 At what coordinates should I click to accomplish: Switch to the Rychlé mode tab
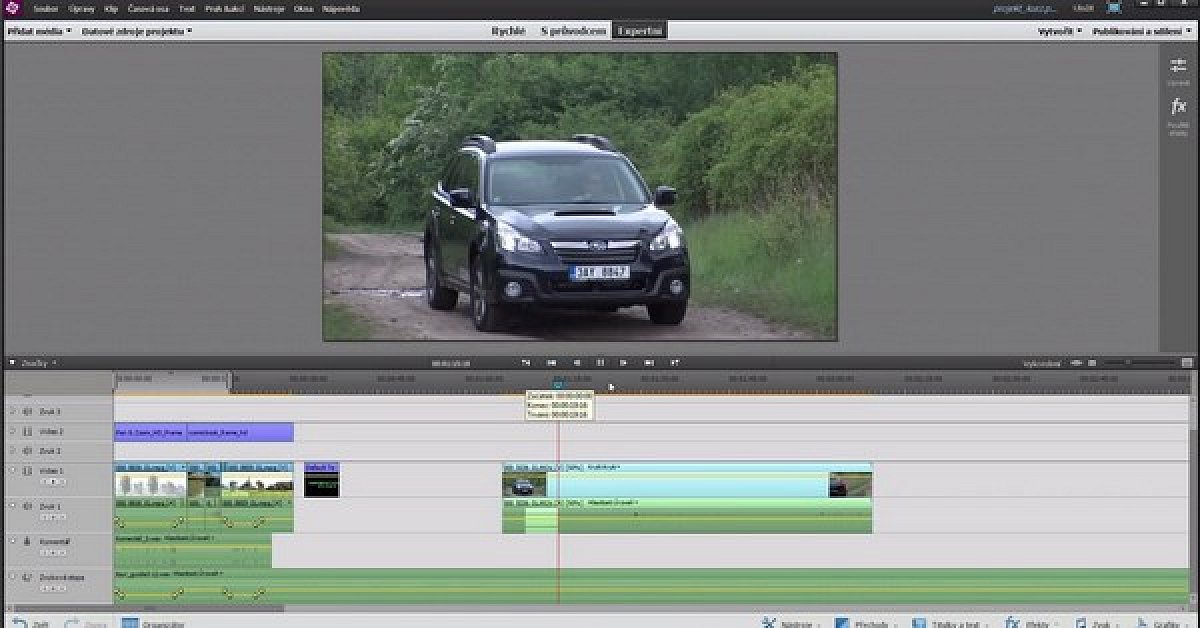pos(508,31)
